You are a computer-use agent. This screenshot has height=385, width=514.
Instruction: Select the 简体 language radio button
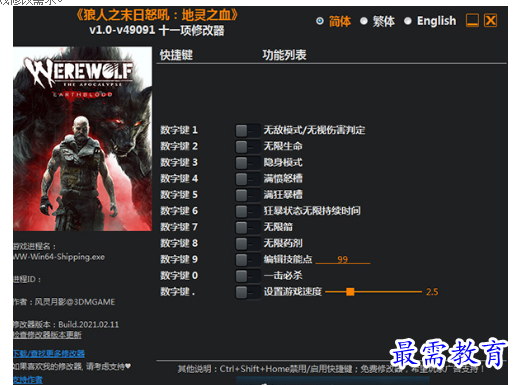[x=320, y=21]
